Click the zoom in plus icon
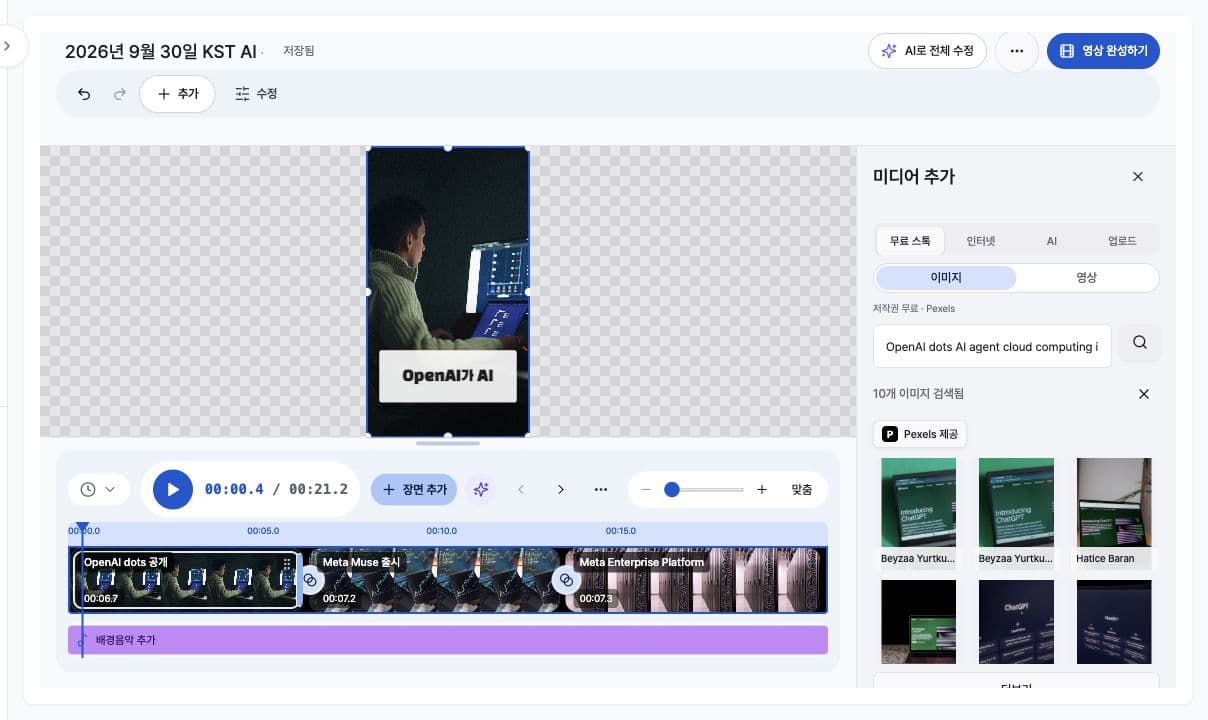Viewport: 1208px width, 720px height. tap(762, 490)
